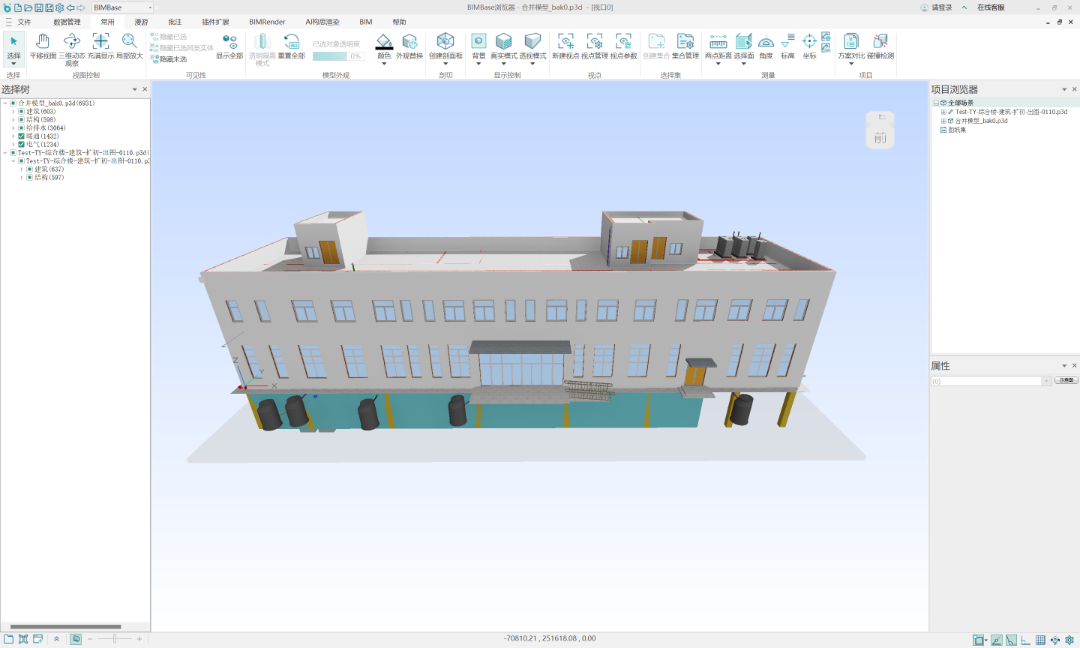The width and height of the screenshot is (1080, 648).
Task: Click the zoom slider in status bar
Action: pyautogui.click(x=114, y=639)
